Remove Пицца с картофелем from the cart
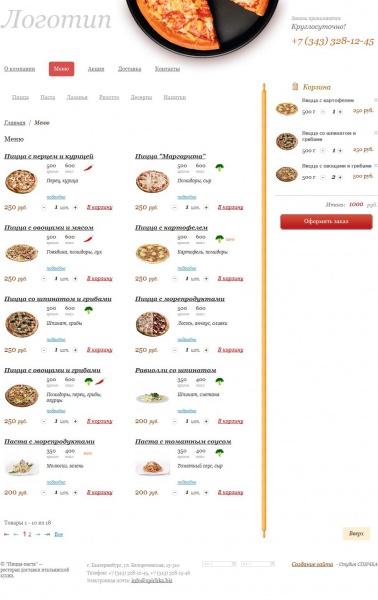 tap(375, 100)
